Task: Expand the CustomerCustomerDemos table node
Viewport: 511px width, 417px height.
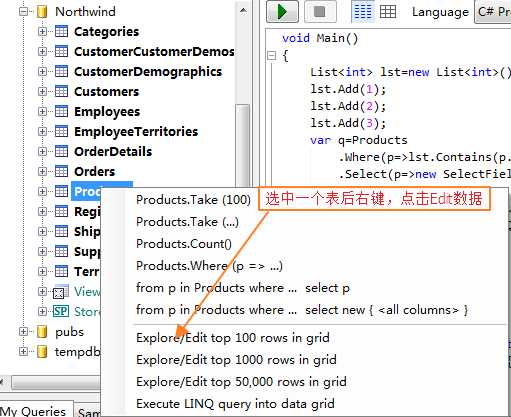Action: 42,52
